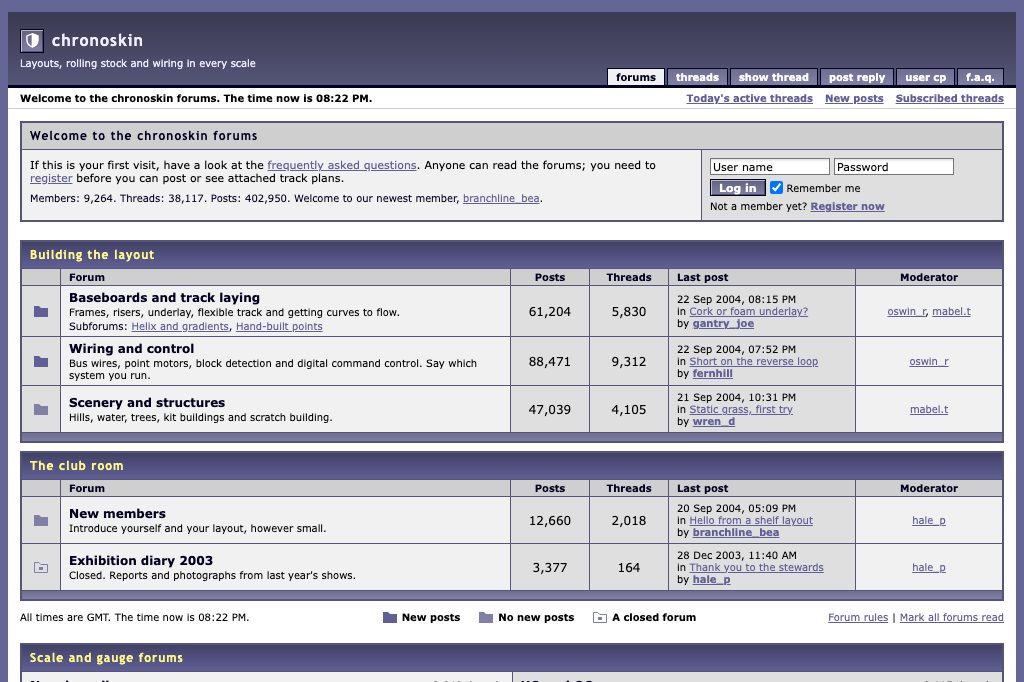Toggle the Remember me checkbox

click(x=776, y=187)
